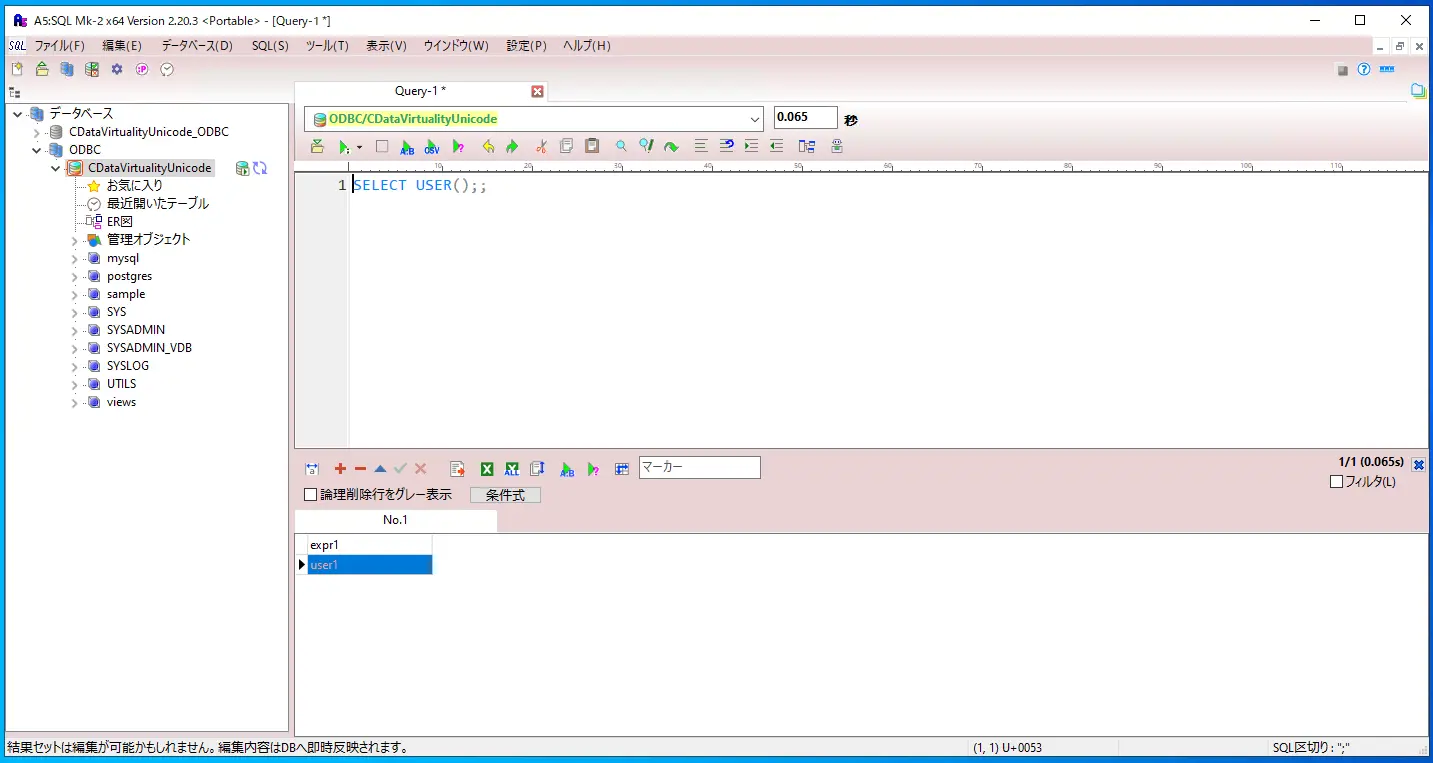Click the open file folder icon
Viewport: 1433px width, 763px height.
coord(42,69)
